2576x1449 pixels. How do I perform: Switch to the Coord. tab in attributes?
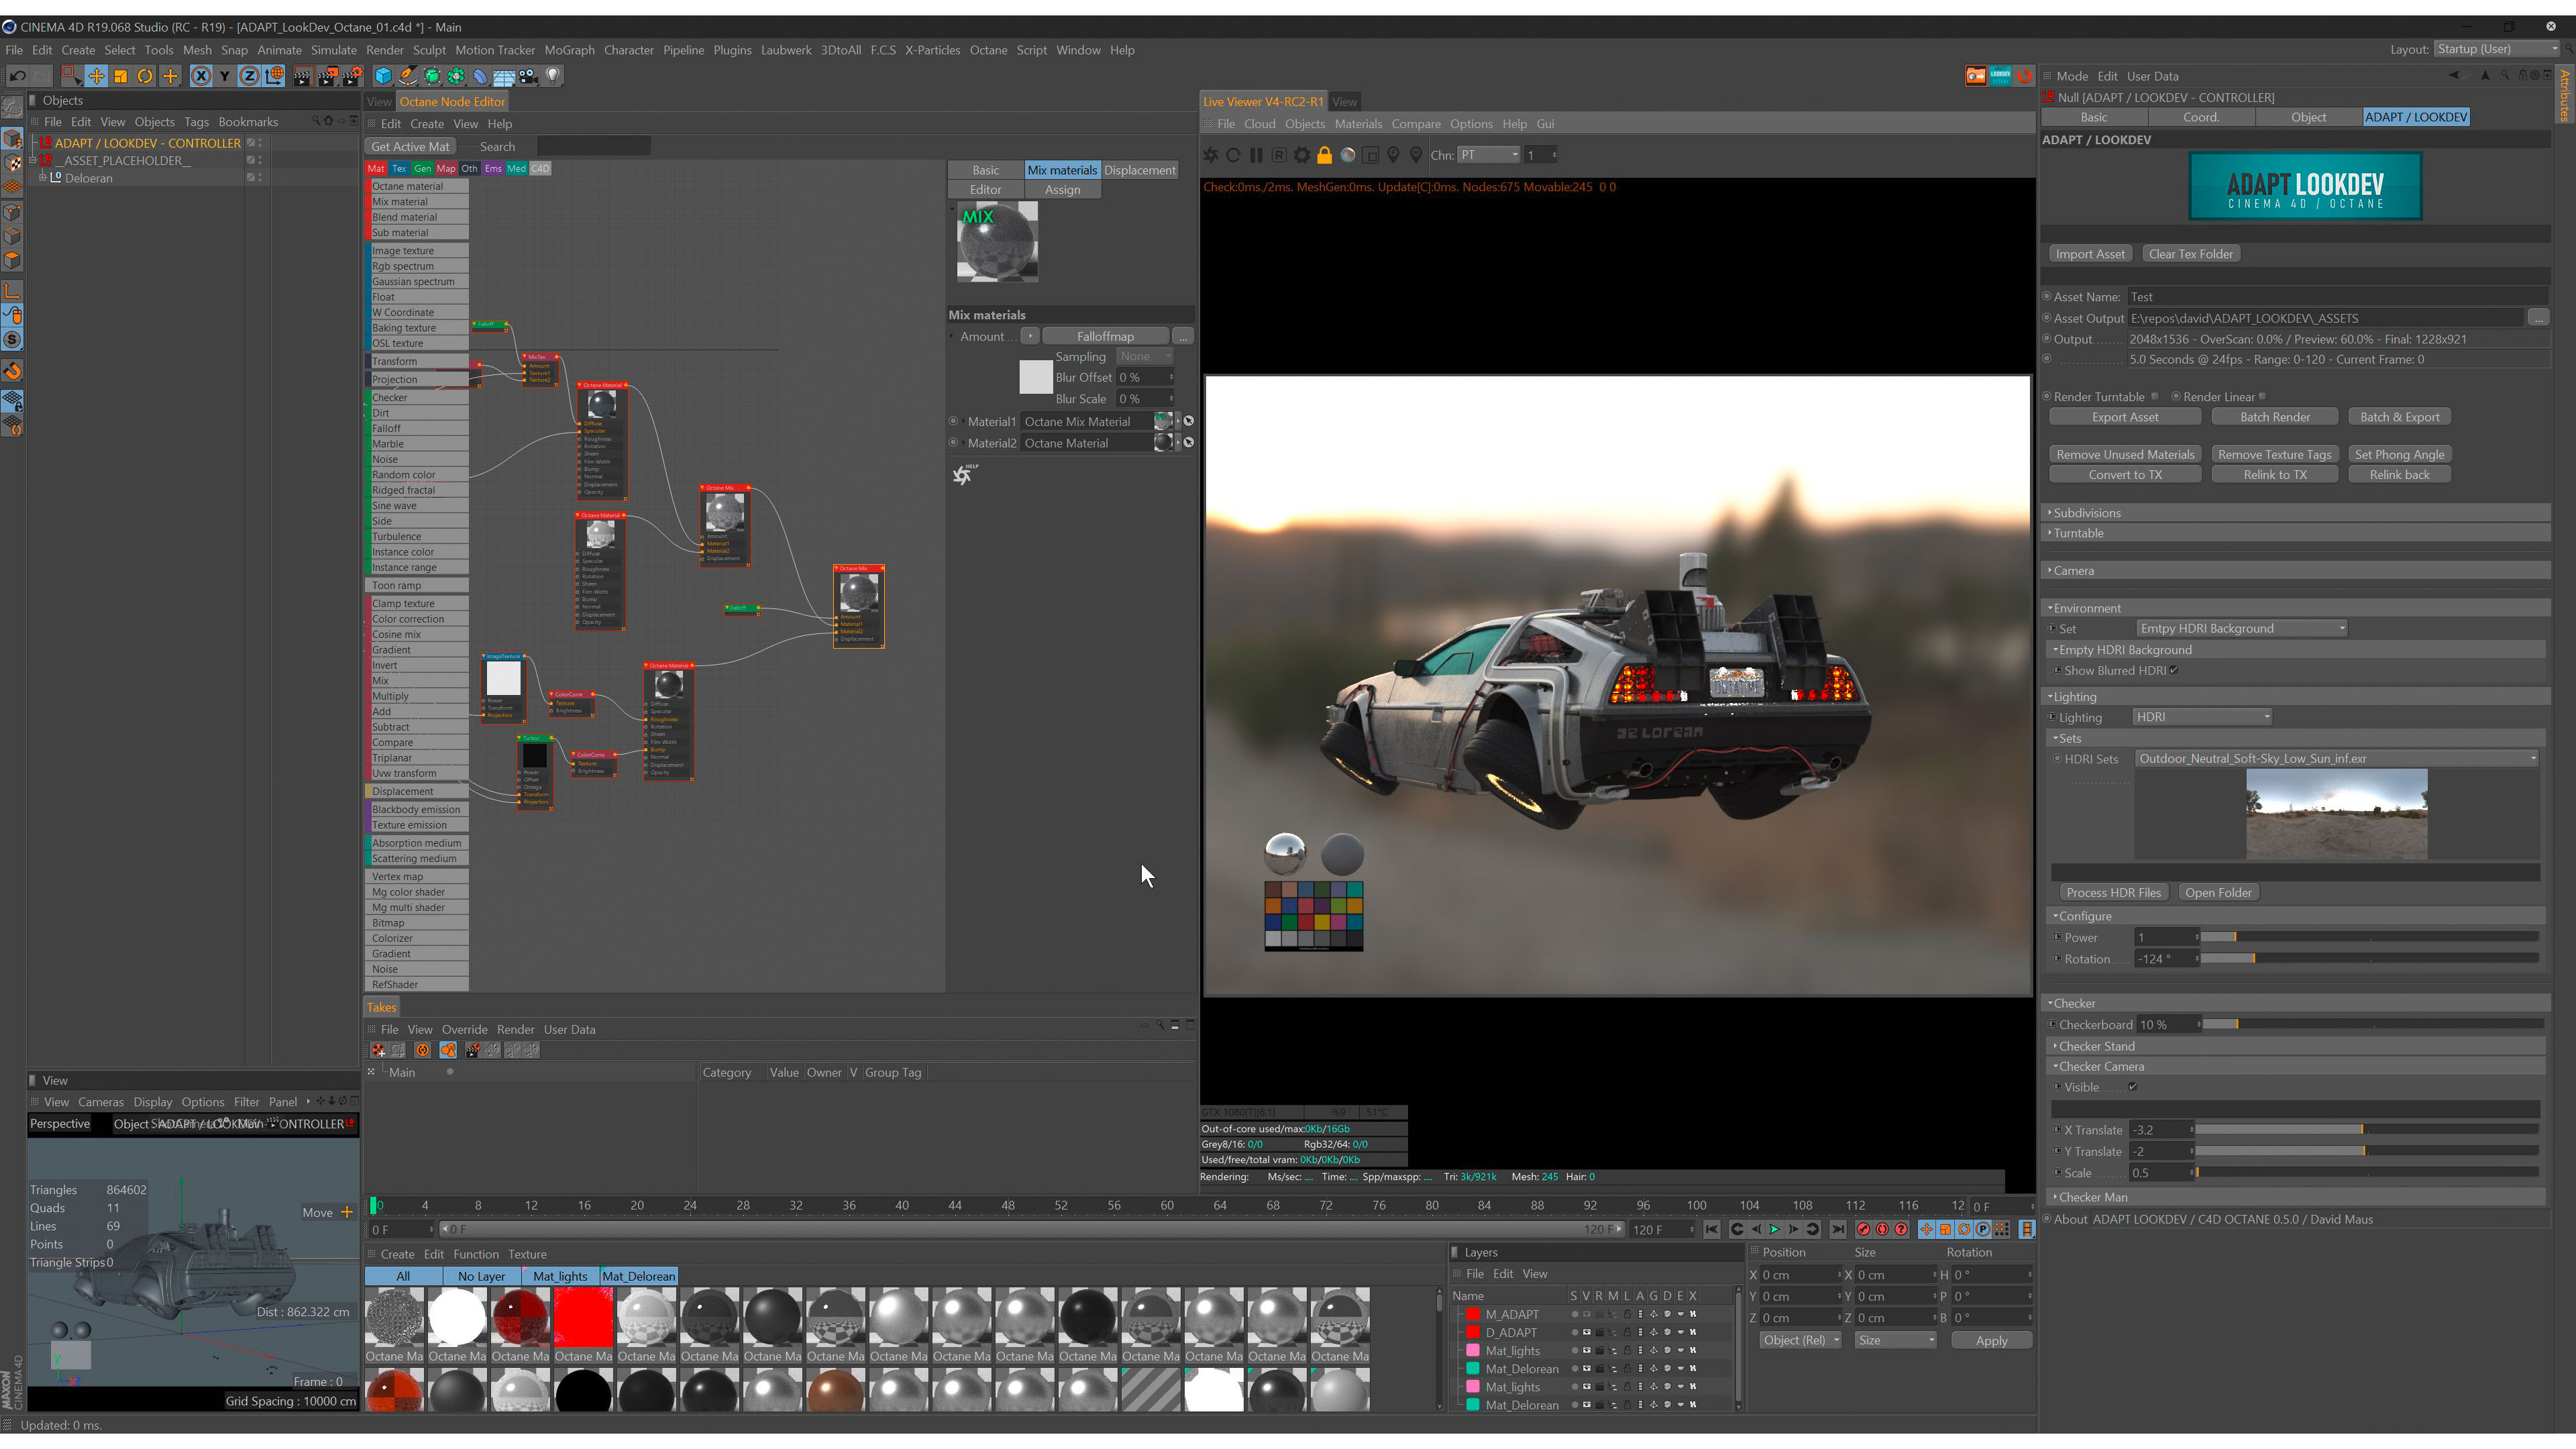tap(2201, 117)
